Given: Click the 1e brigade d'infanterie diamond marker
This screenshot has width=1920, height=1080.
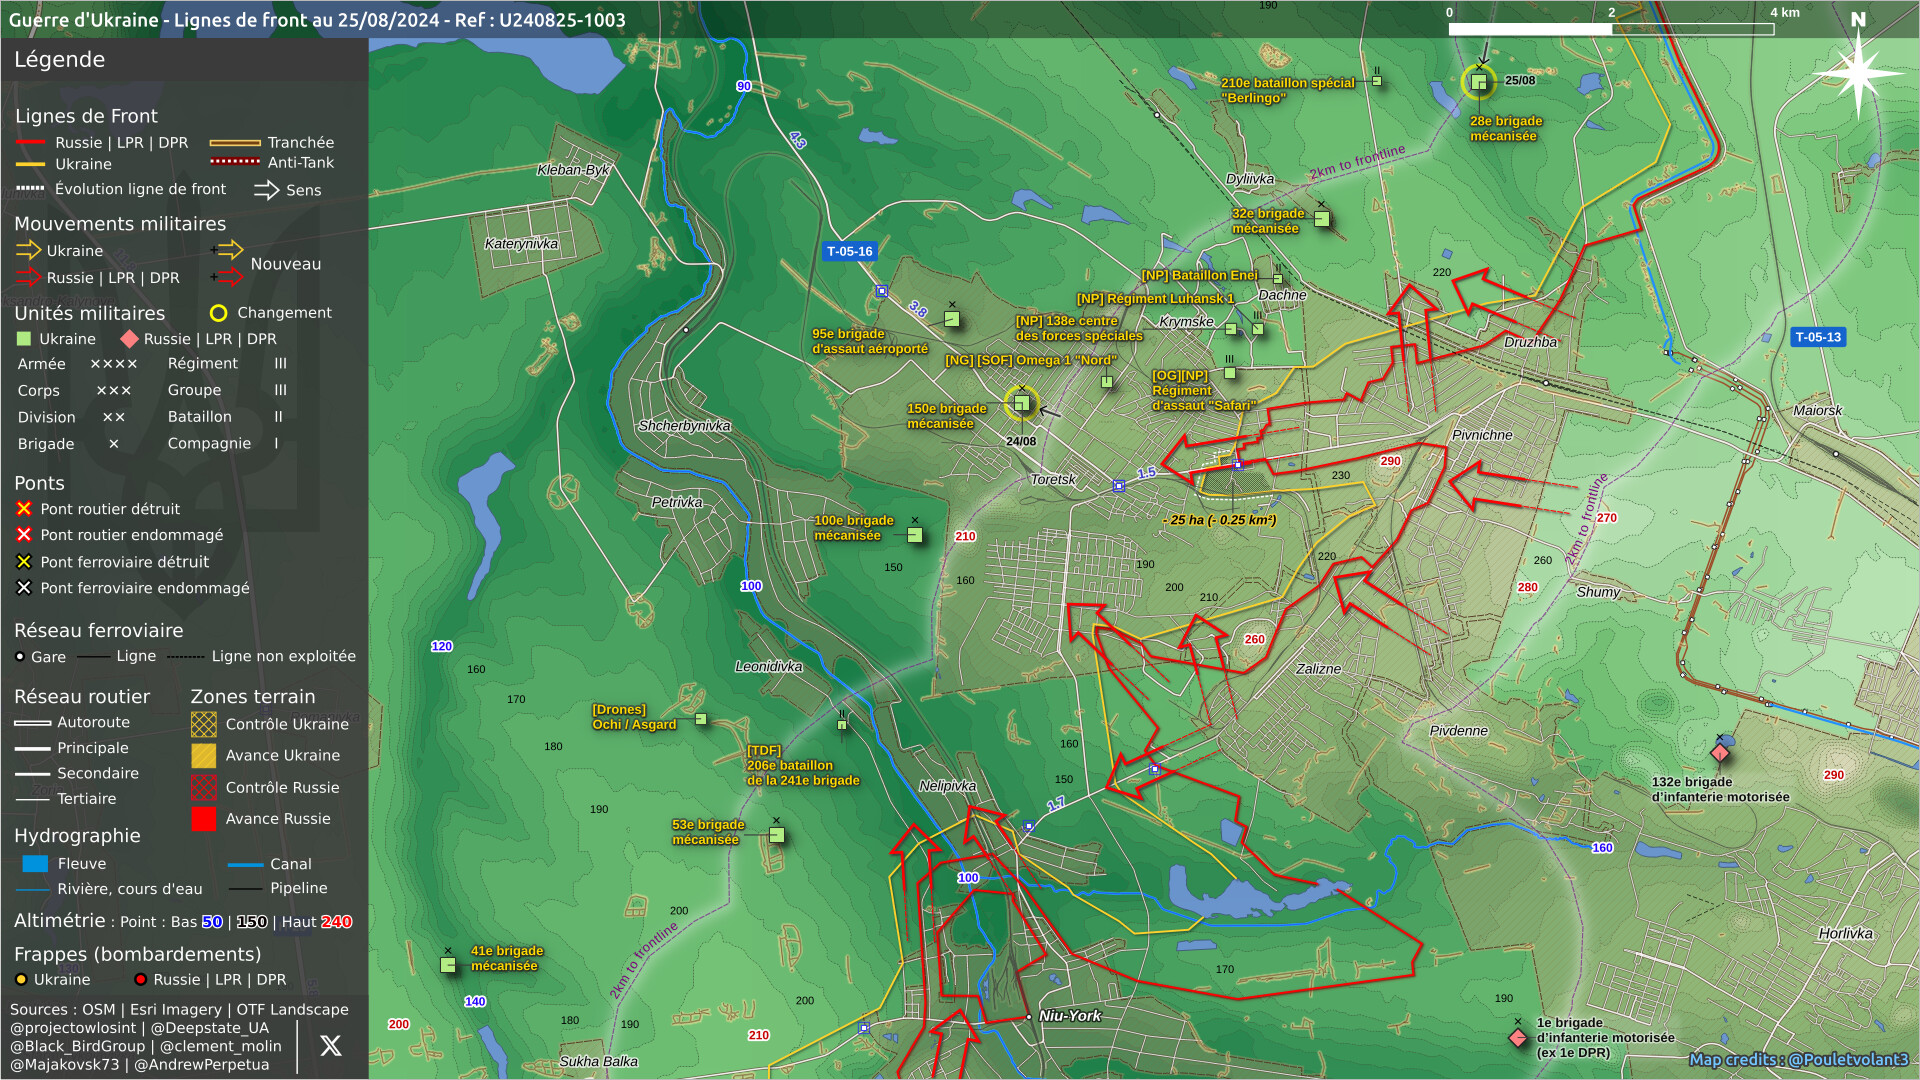Looking at the screenshot, I should coord(1518,1038).
